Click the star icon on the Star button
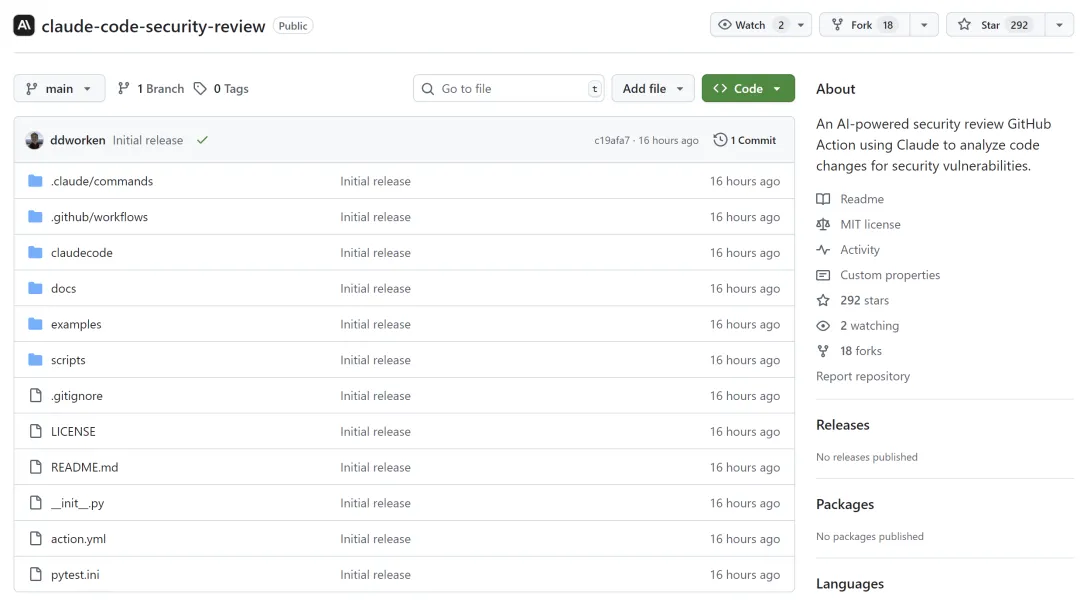This screenshot has width=1080, height=602. pyautogui.click(x=964, y=25)
